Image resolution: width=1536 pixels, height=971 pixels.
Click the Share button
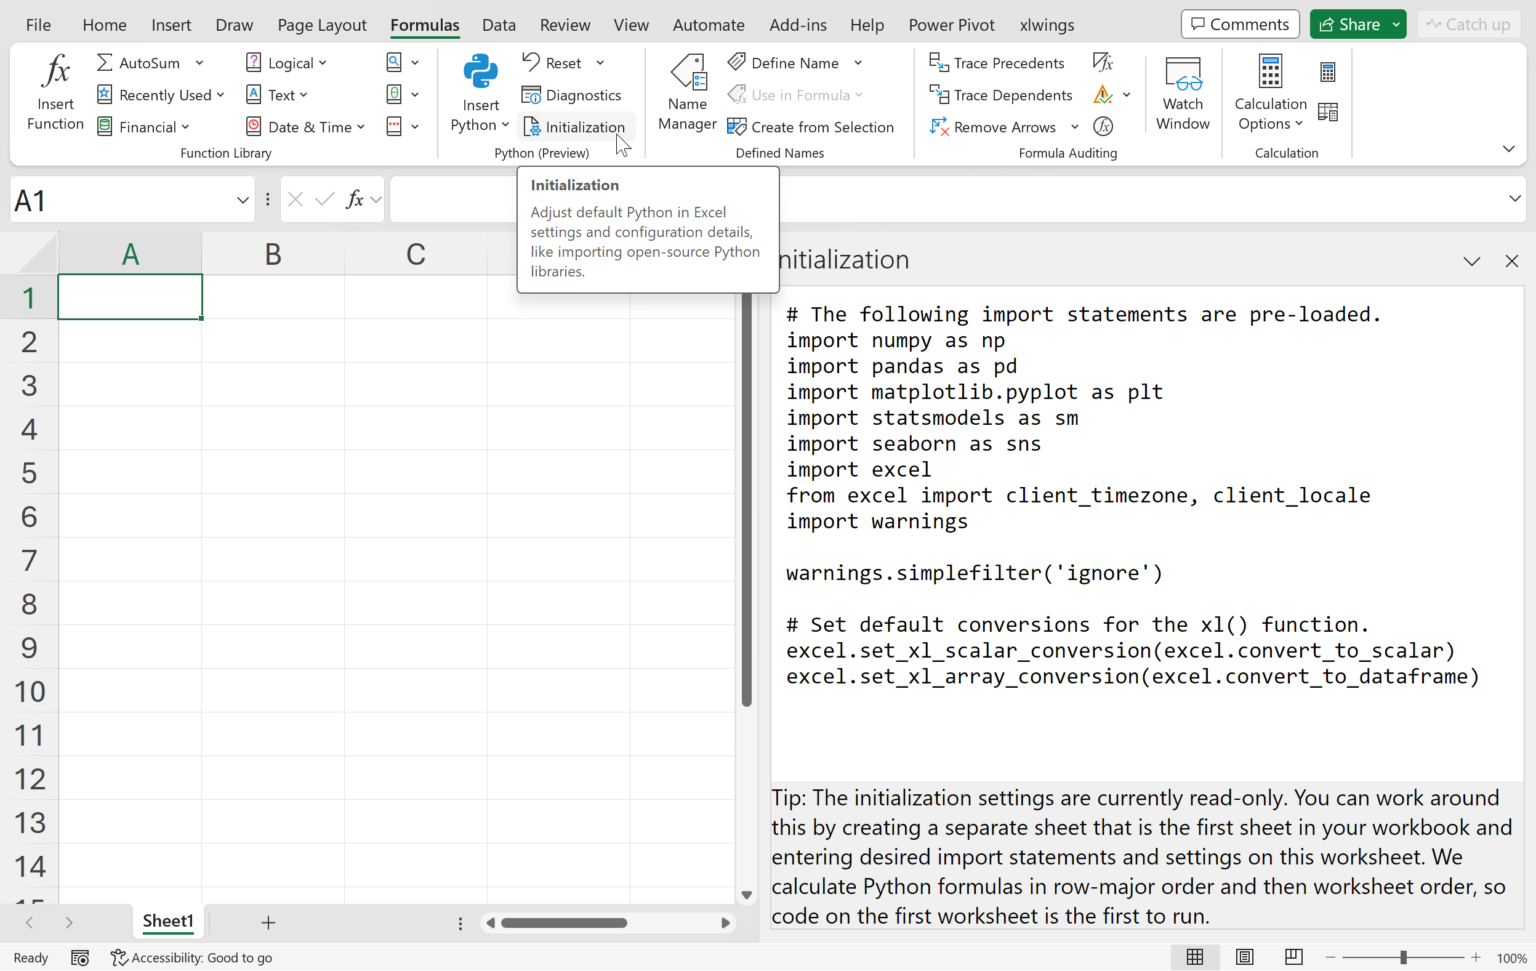click(1349, 24)
